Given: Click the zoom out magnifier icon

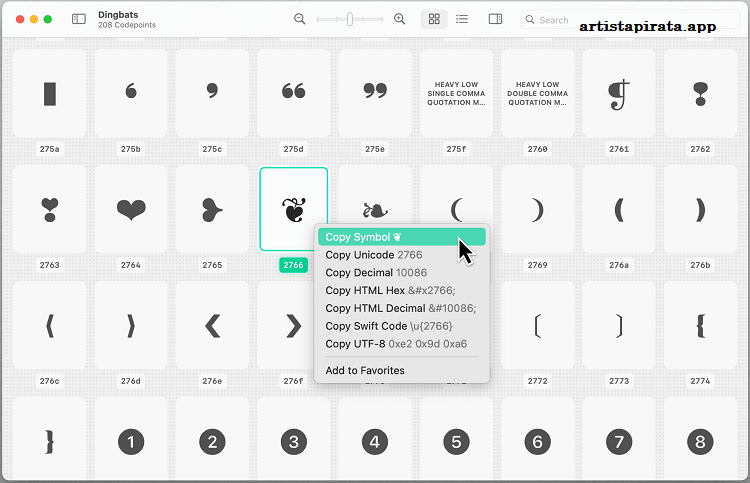Looking at the screenshot, I should pyautogui.click(x=299, y=19).
